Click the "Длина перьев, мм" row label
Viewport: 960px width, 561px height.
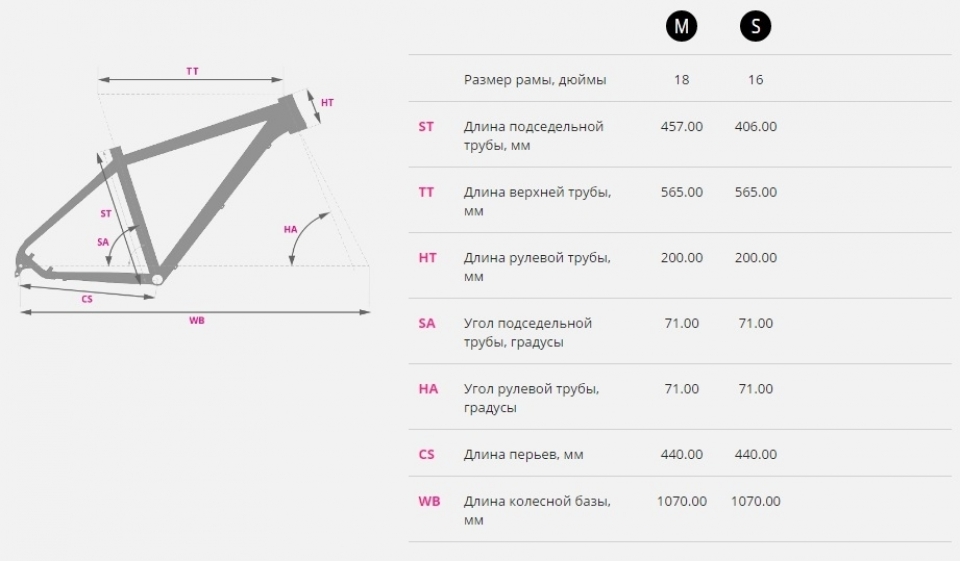point(523,455)
